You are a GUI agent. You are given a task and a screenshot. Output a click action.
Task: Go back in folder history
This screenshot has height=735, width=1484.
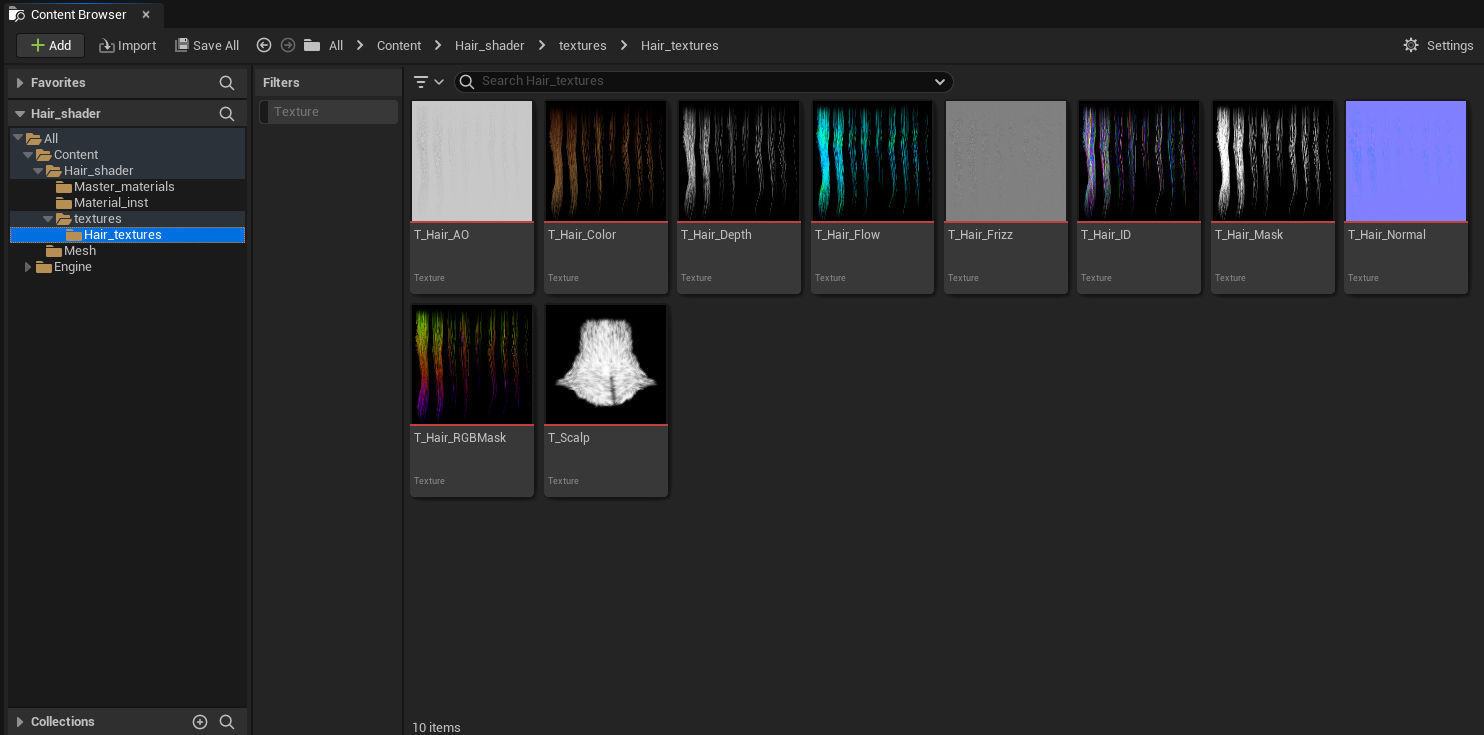[264, 45]
